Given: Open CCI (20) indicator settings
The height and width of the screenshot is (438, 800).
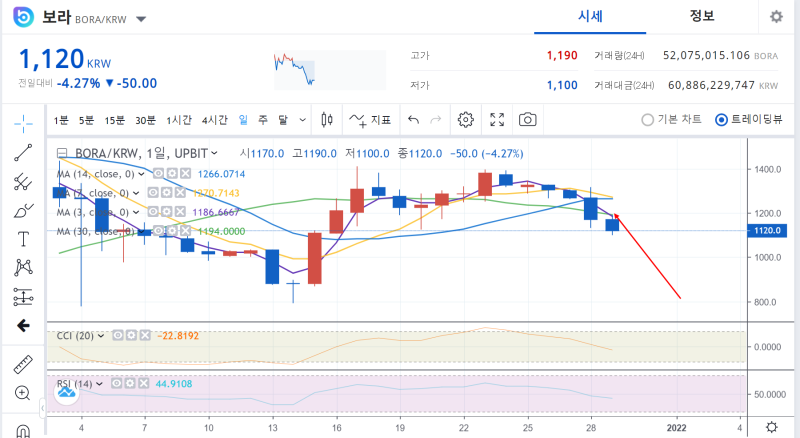Looking at the screenshot, I should (132, 335).
